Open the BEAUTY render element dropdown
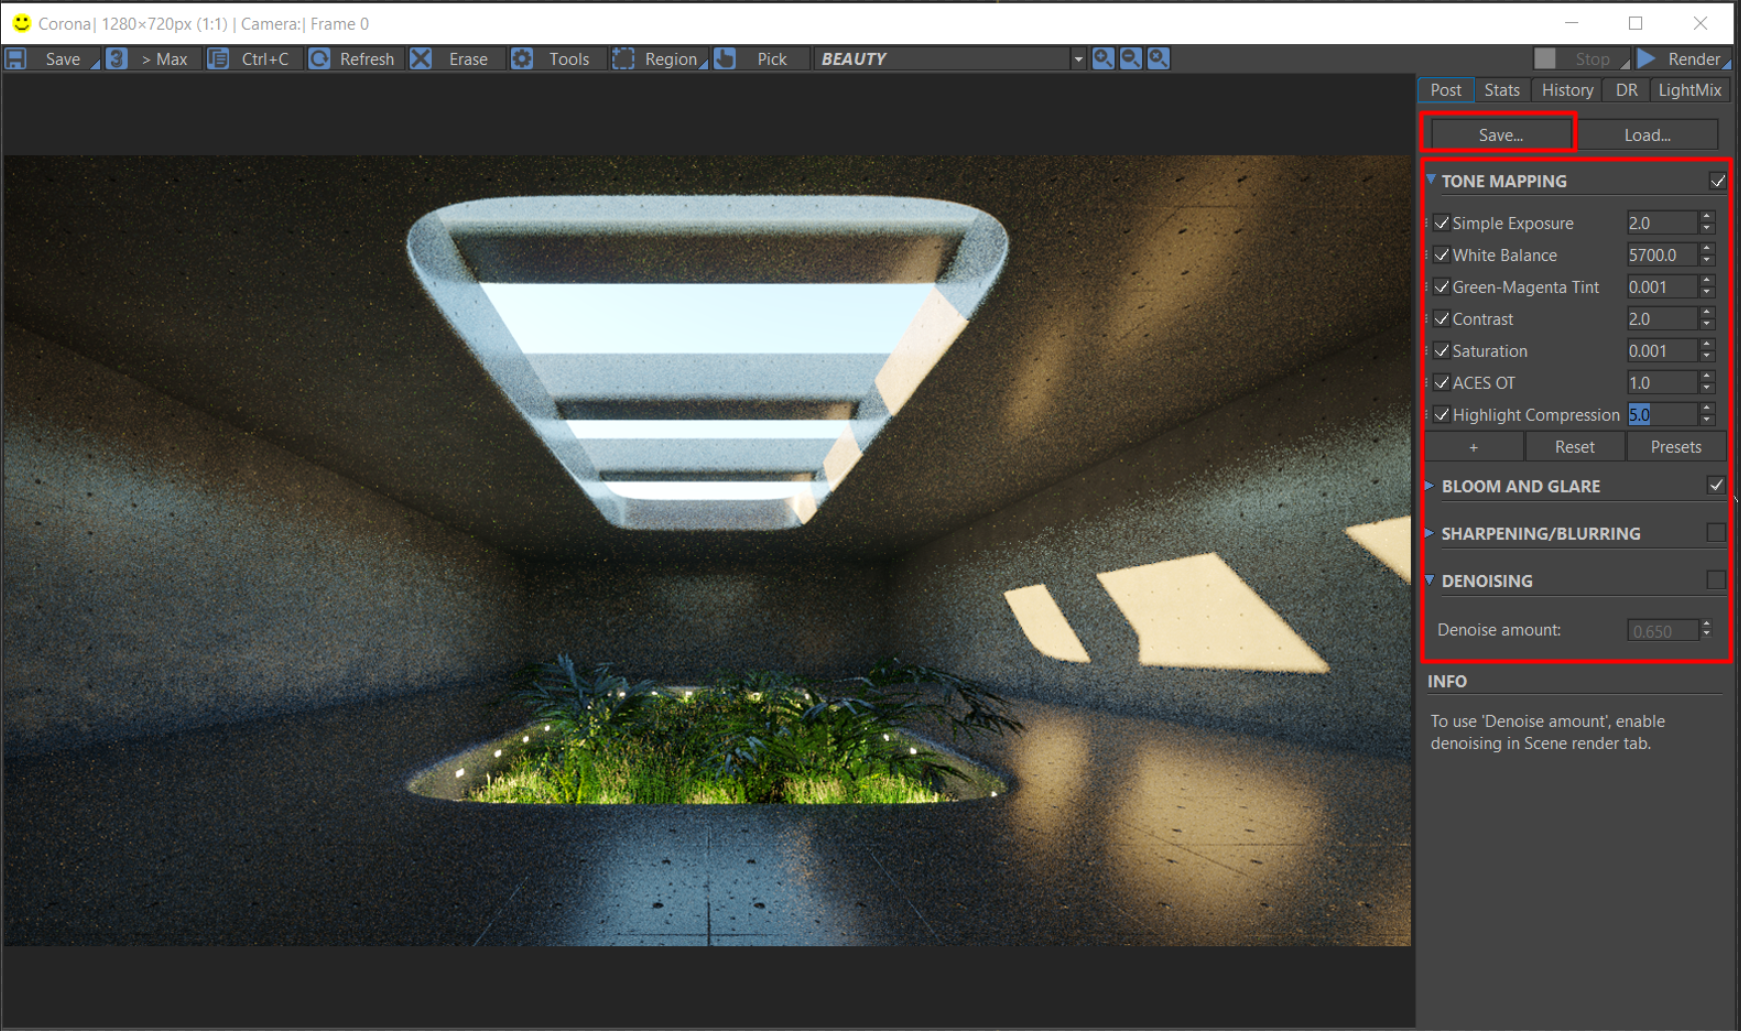 click(1077, 58)
